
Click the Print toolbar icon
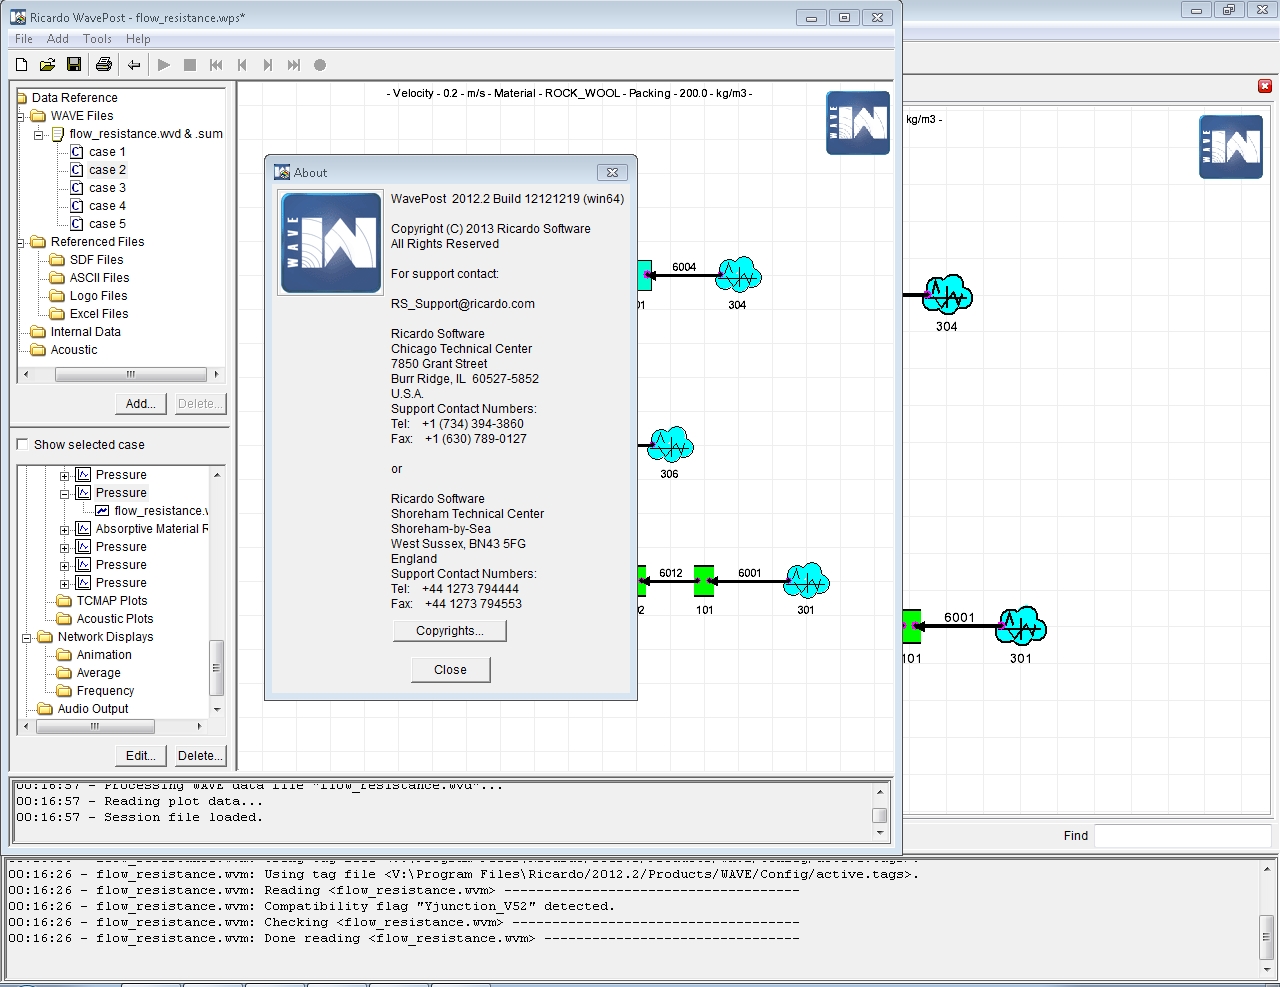coord(103,65)
